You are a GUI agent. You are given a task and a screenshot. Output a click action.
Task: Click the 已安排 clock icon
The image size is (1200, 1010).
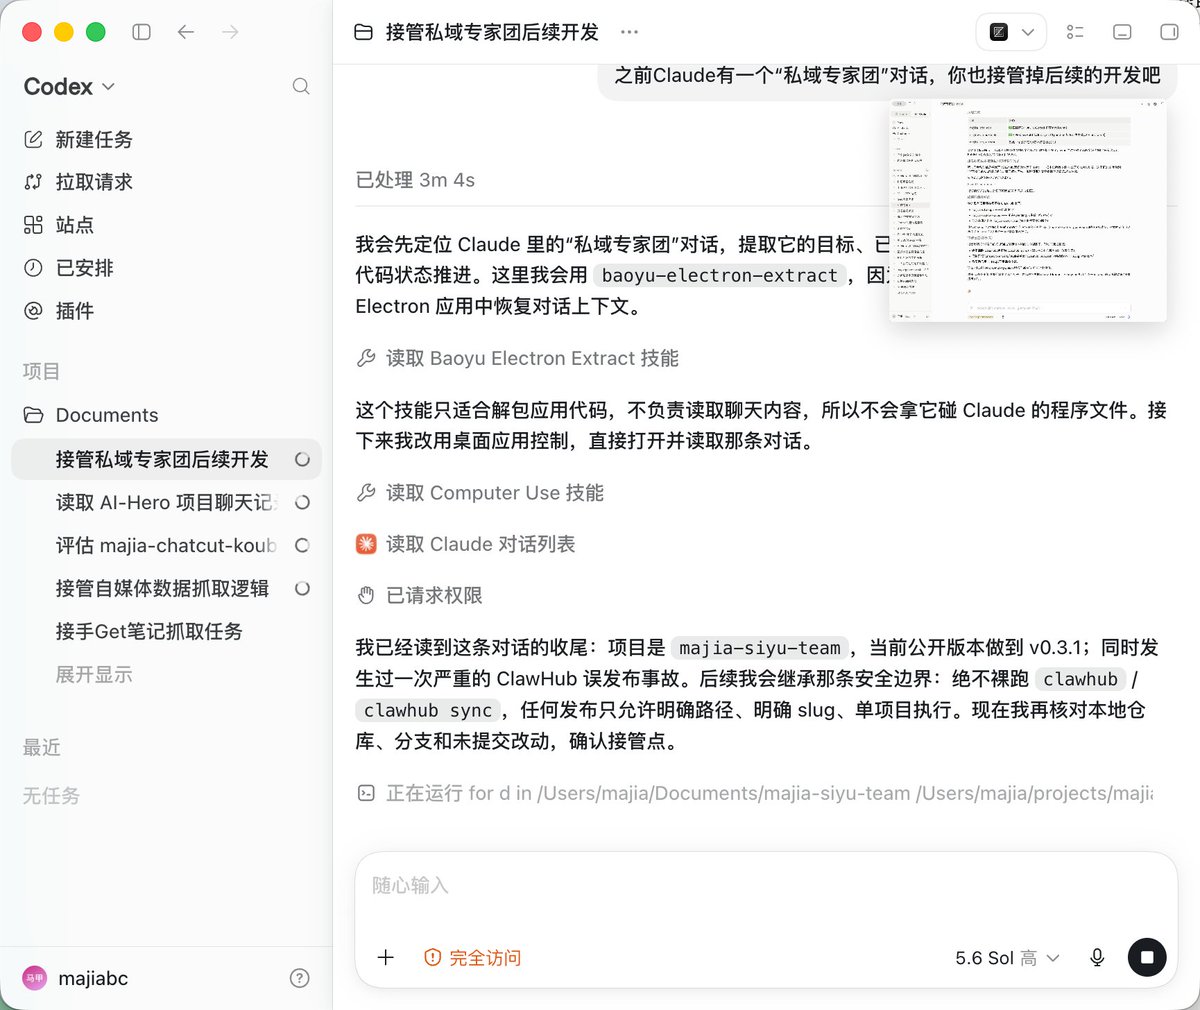point(33,268)
